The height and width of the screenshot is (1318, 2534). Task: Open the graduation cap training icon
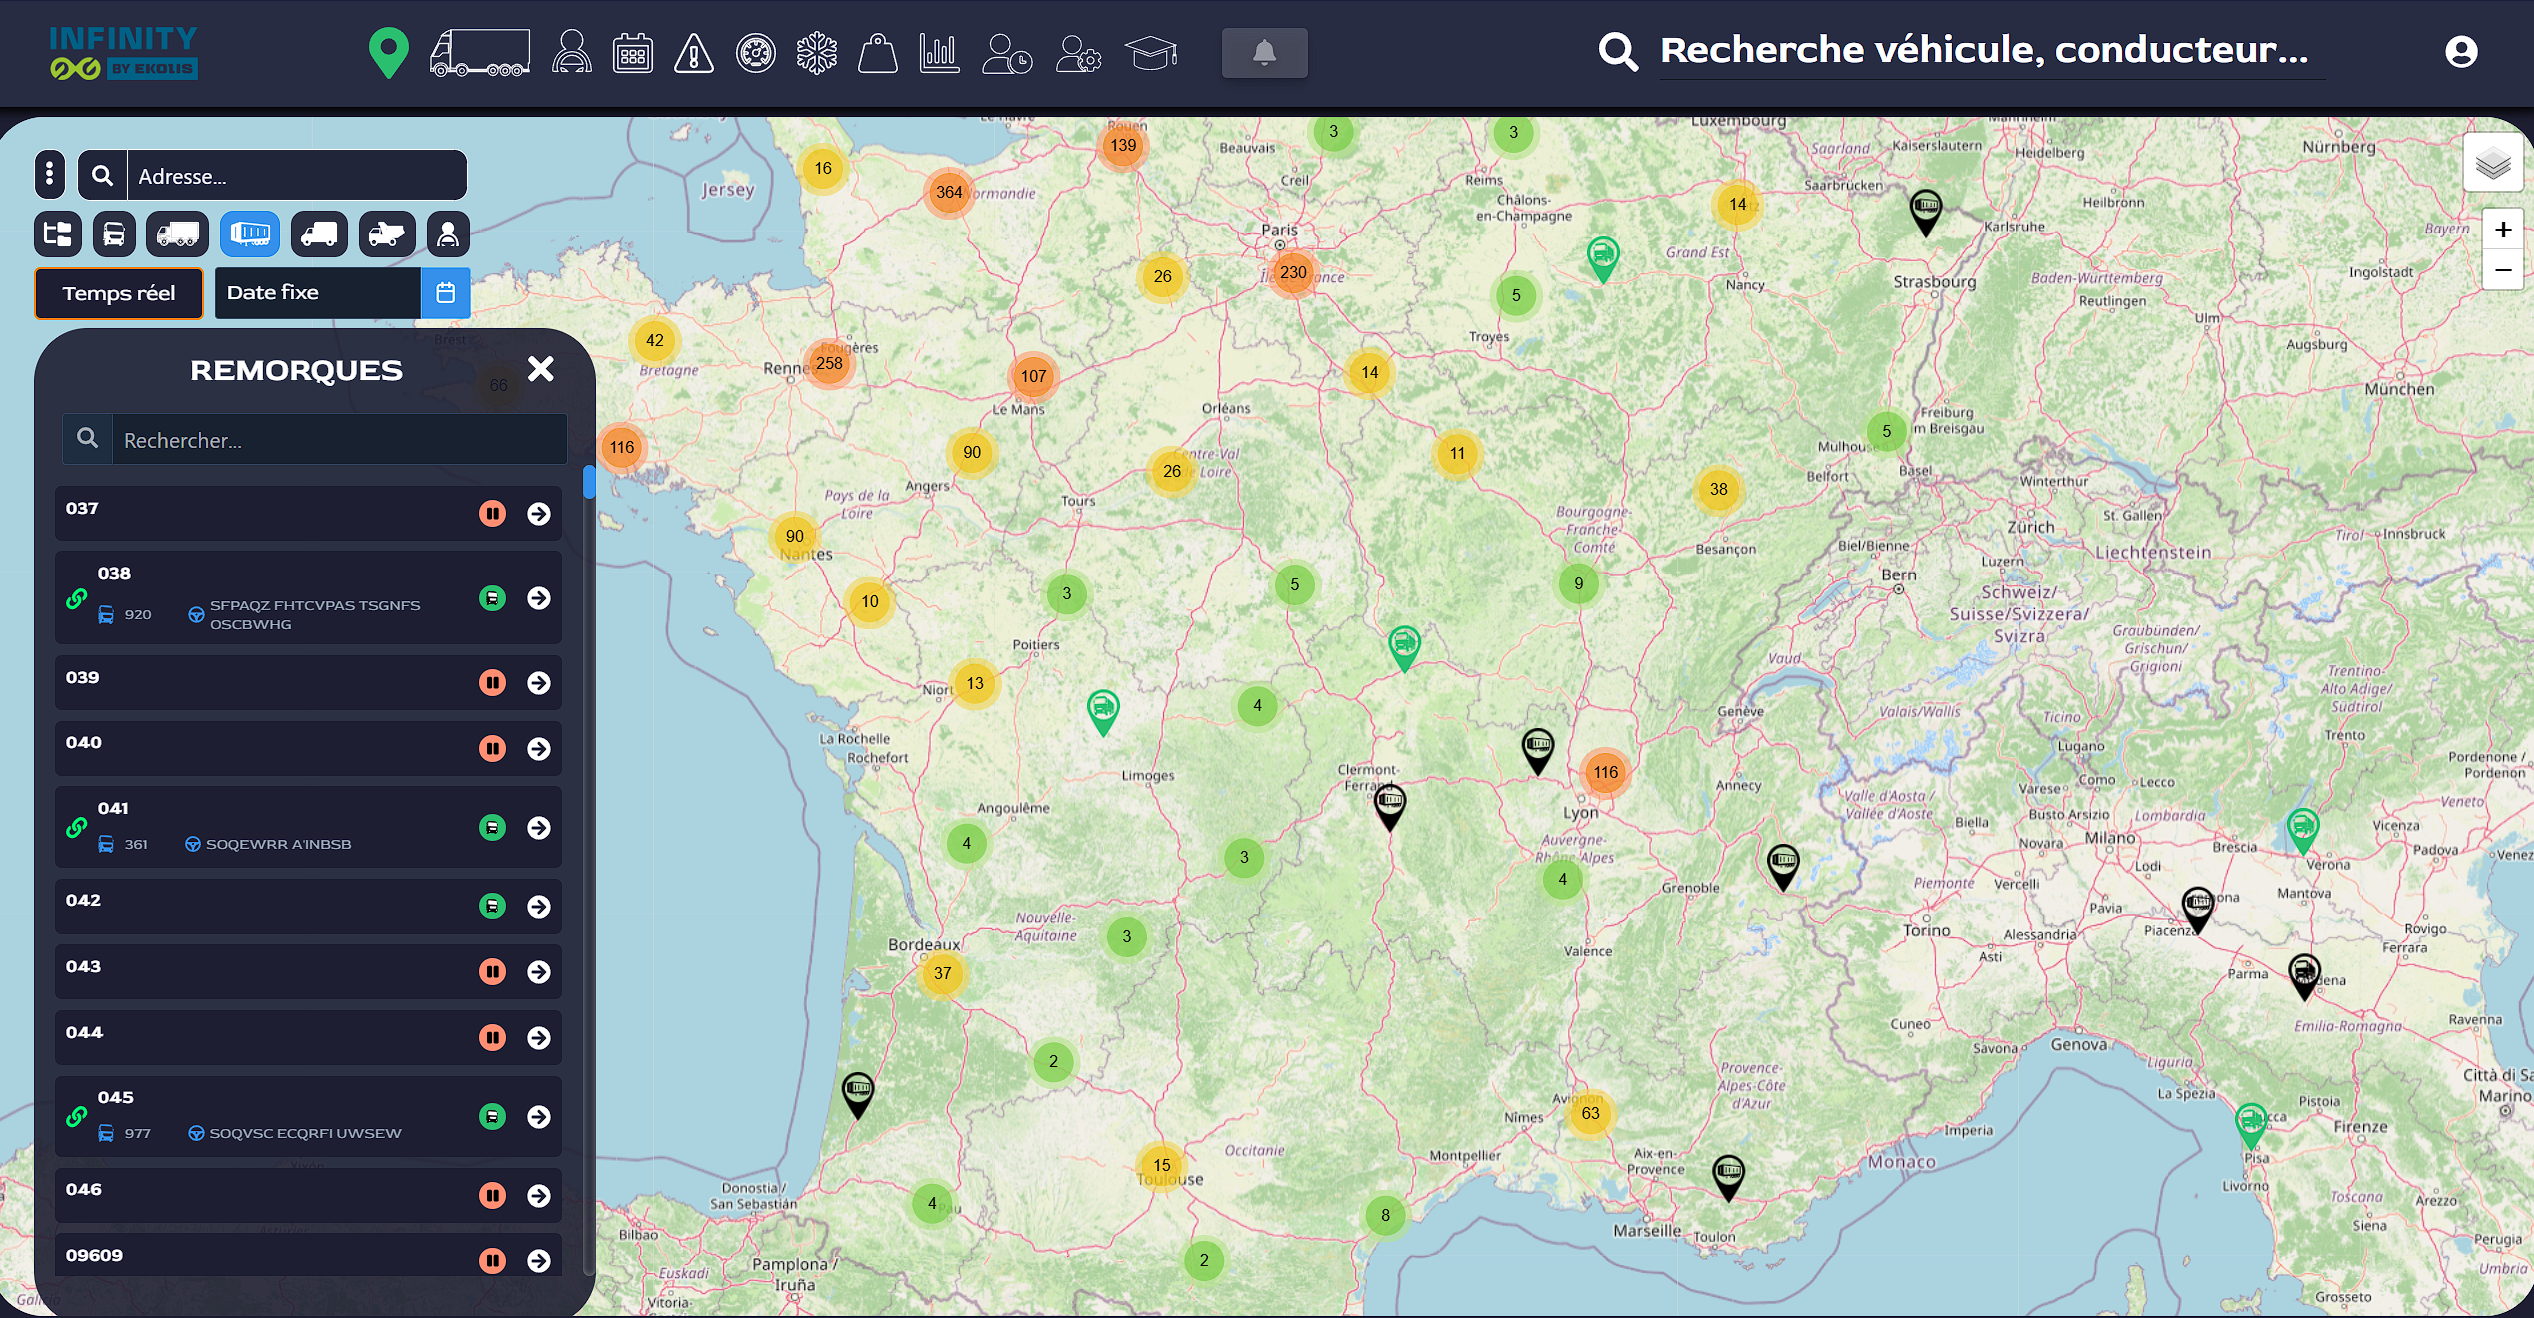click(1151, 53)
